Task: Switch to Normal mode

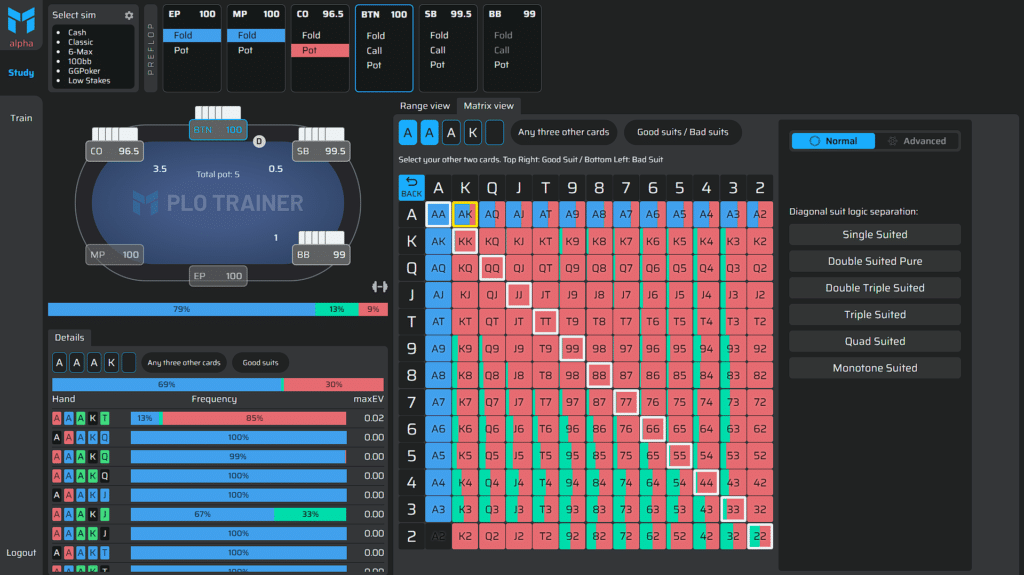Action: coord(833,141)
